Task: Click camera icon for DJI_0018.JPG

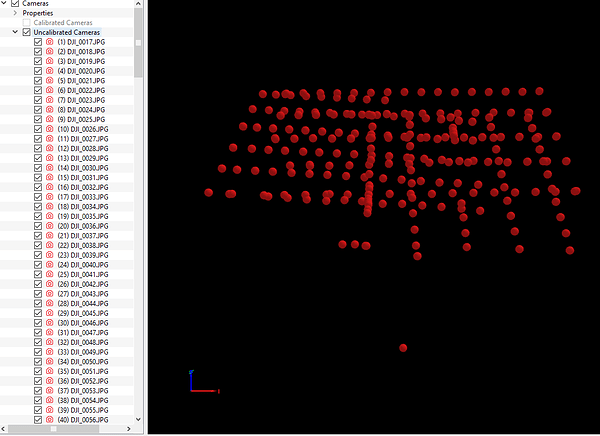Action: [49, 51]
